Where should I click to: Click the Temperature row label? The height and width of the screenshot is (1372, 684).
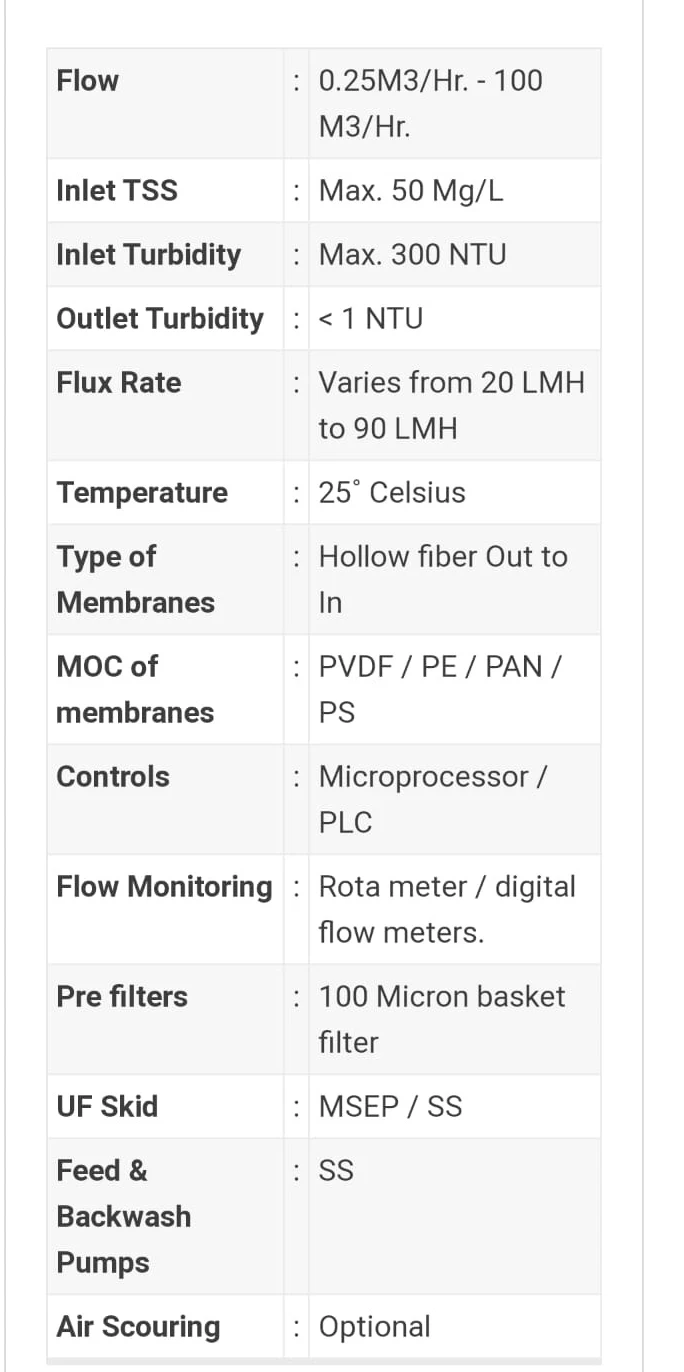pos(142,492)
